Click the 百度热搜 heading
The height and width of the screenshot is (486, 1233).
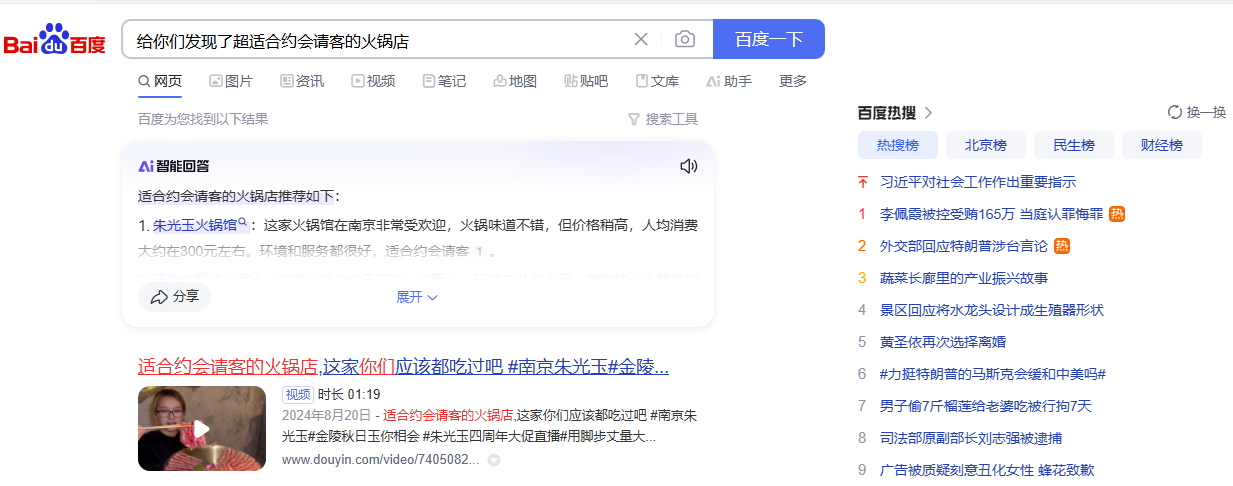pyautogui.click(x=887, y=113)
